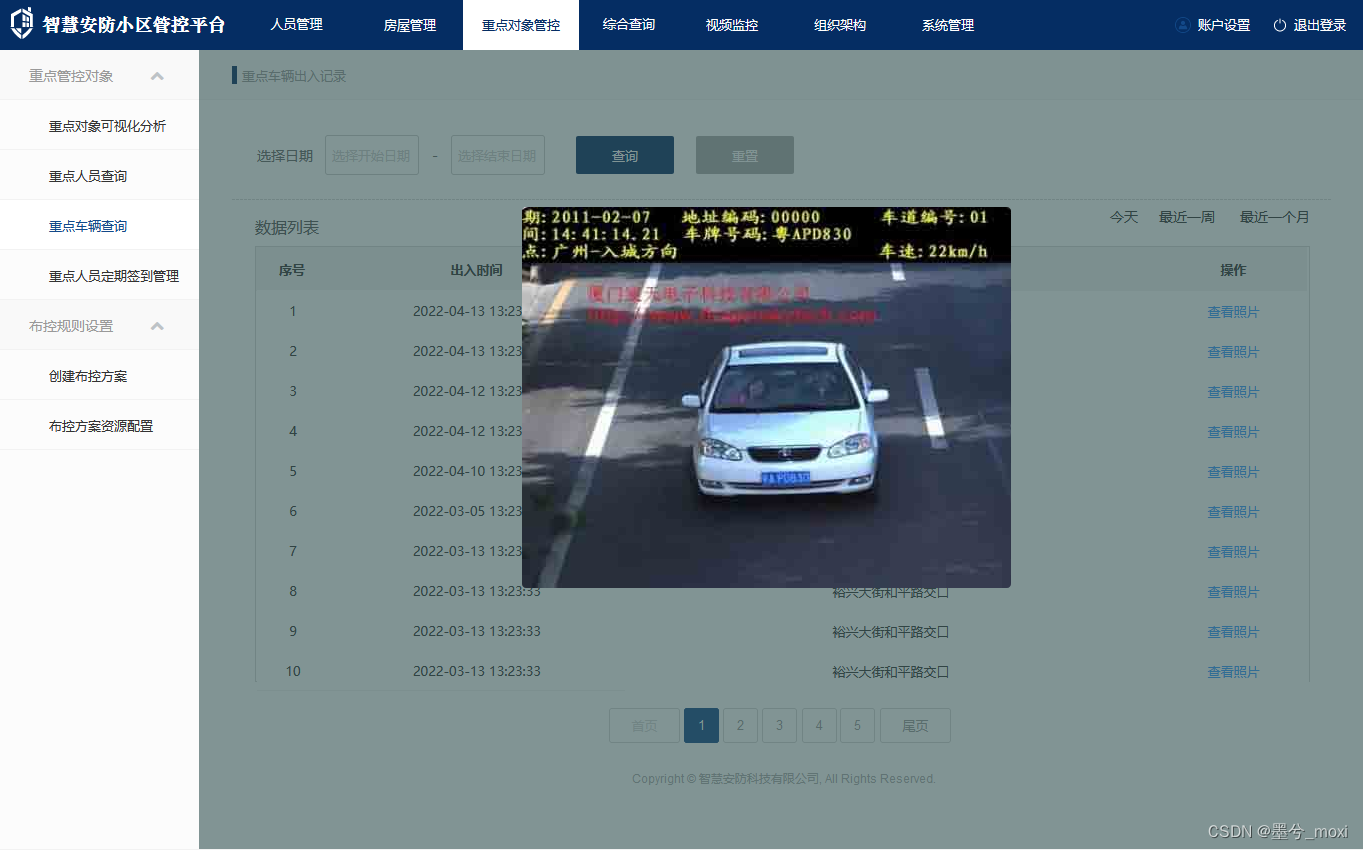
Task: Go to the first page with 首页
Action: coord(644,726)
